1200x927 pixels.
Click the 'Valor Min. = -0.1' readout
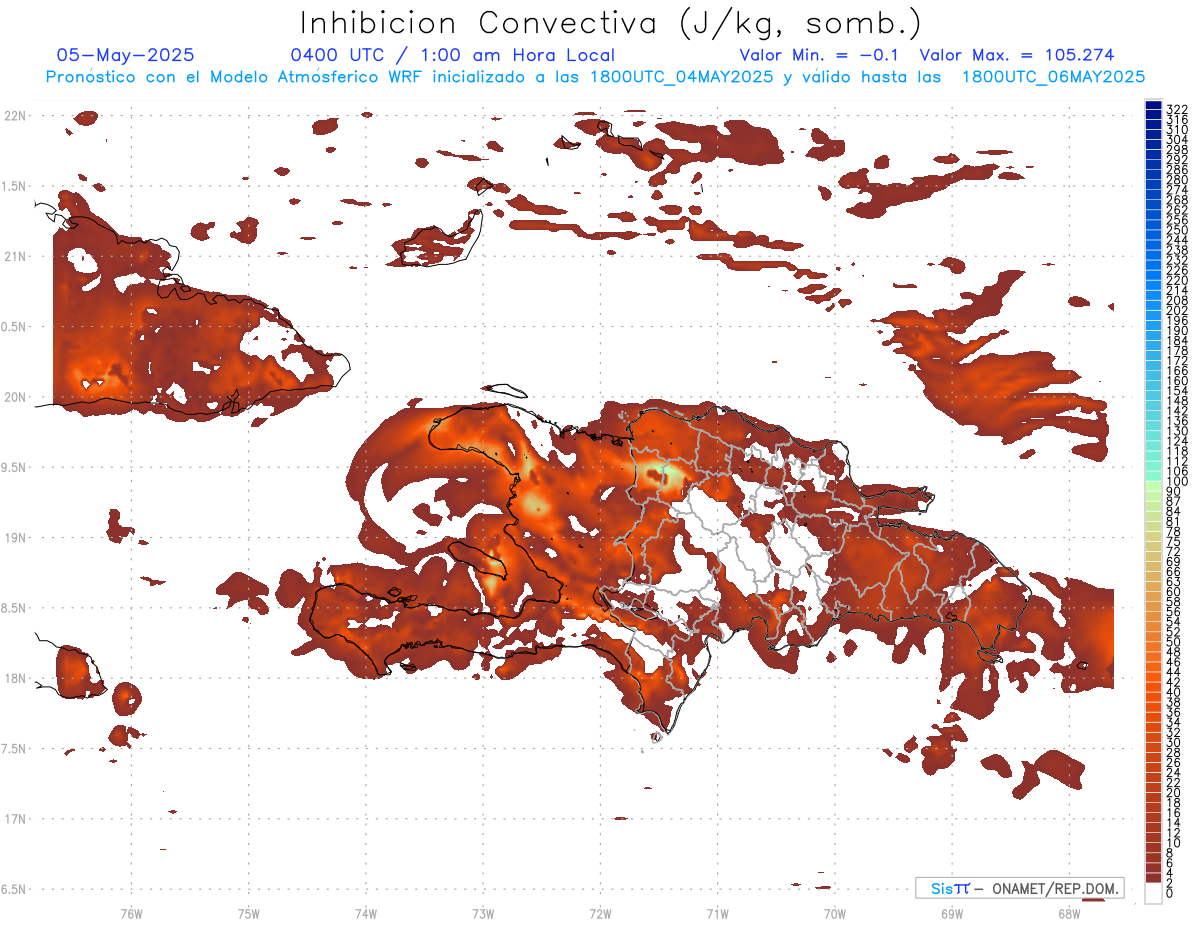click(x=820, y=55)
